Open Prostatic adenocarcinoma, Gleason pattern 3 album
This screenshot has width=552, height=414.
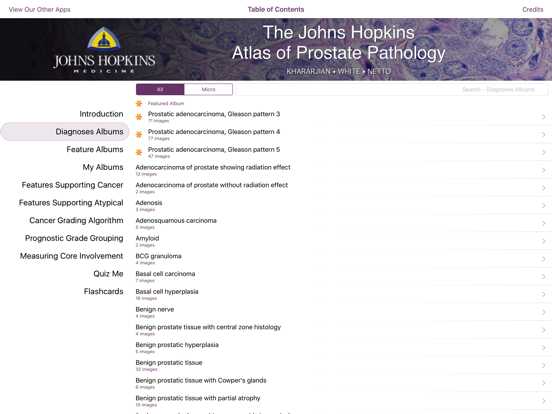(x=344, y=117)
